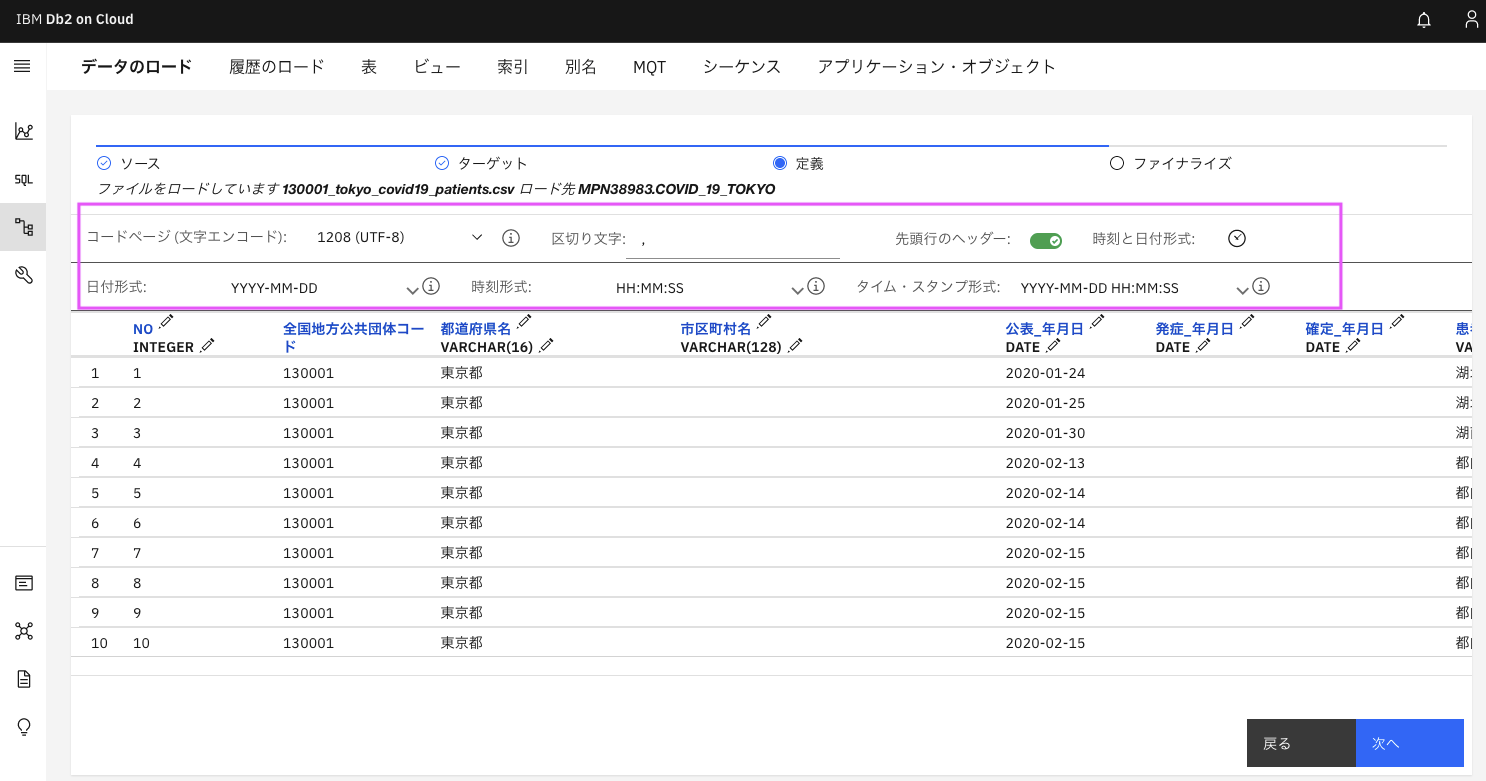Open the console panel sidebar icon
This screenshot has width=1486, height=781.
(23, 583)
